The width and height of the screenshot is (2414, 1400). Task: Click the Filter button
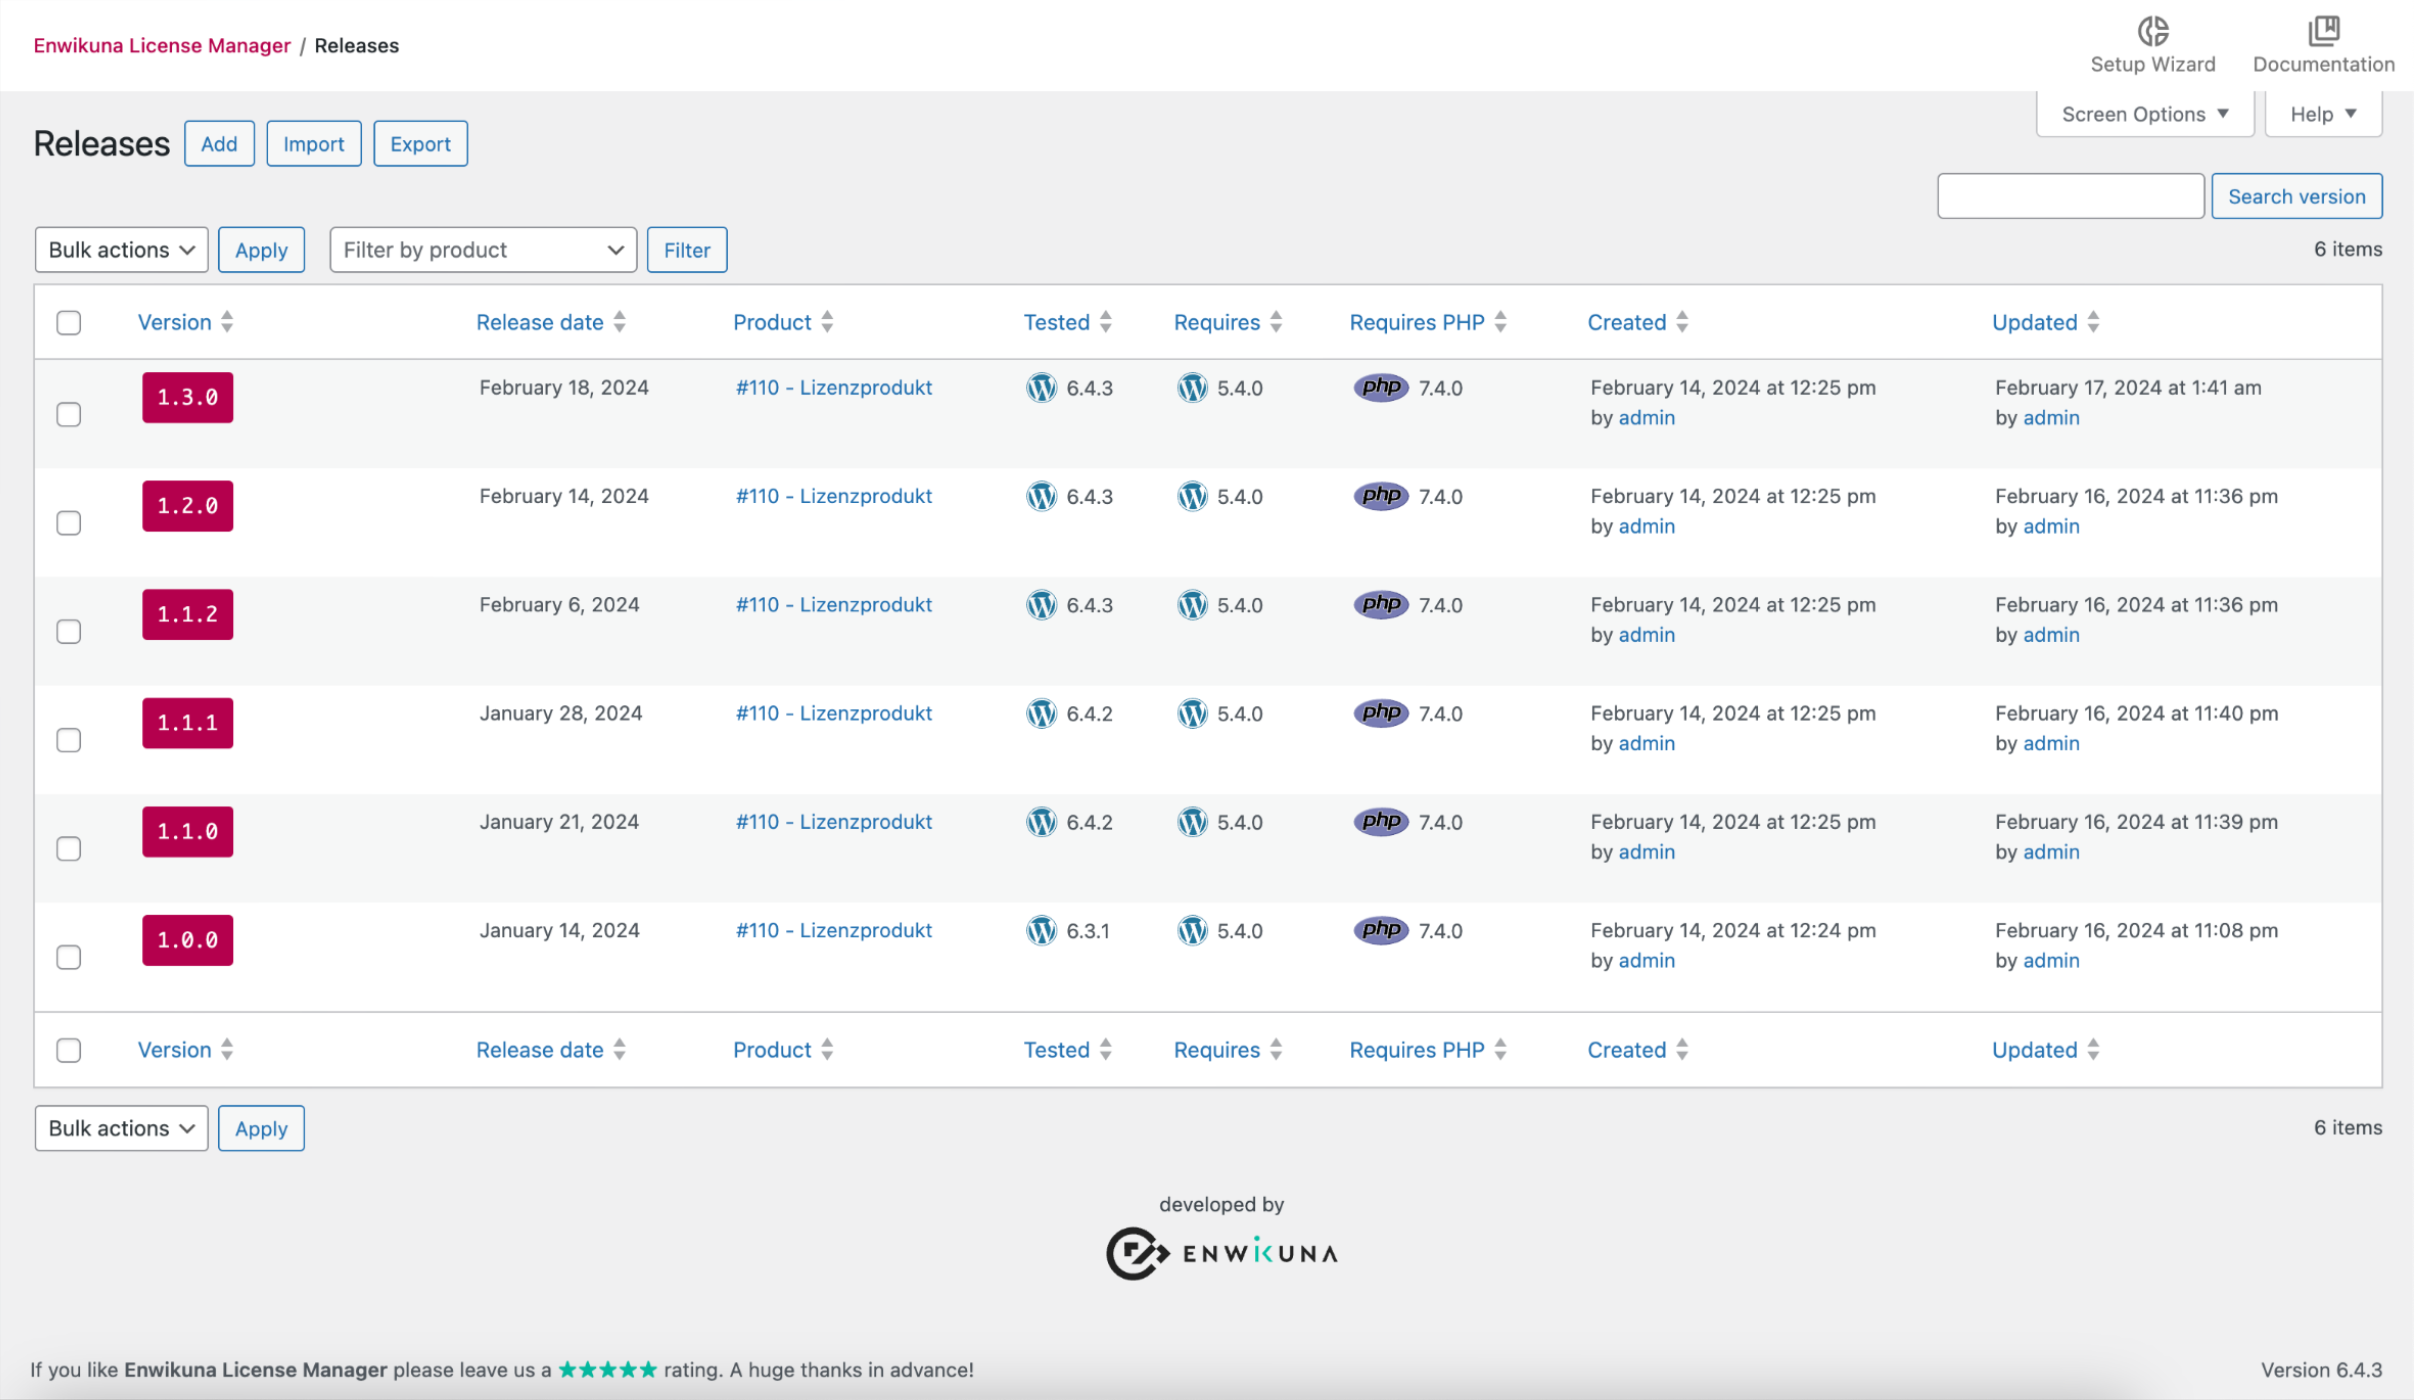(x=687, y=250)
